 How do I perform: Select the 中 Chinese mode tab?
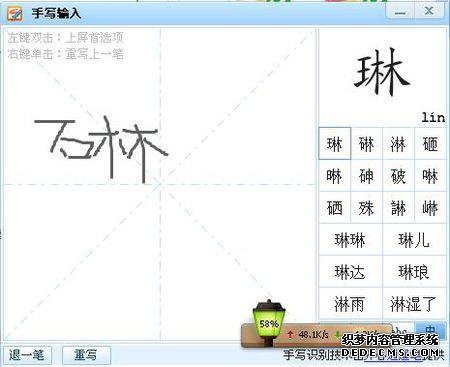point(430,330)
